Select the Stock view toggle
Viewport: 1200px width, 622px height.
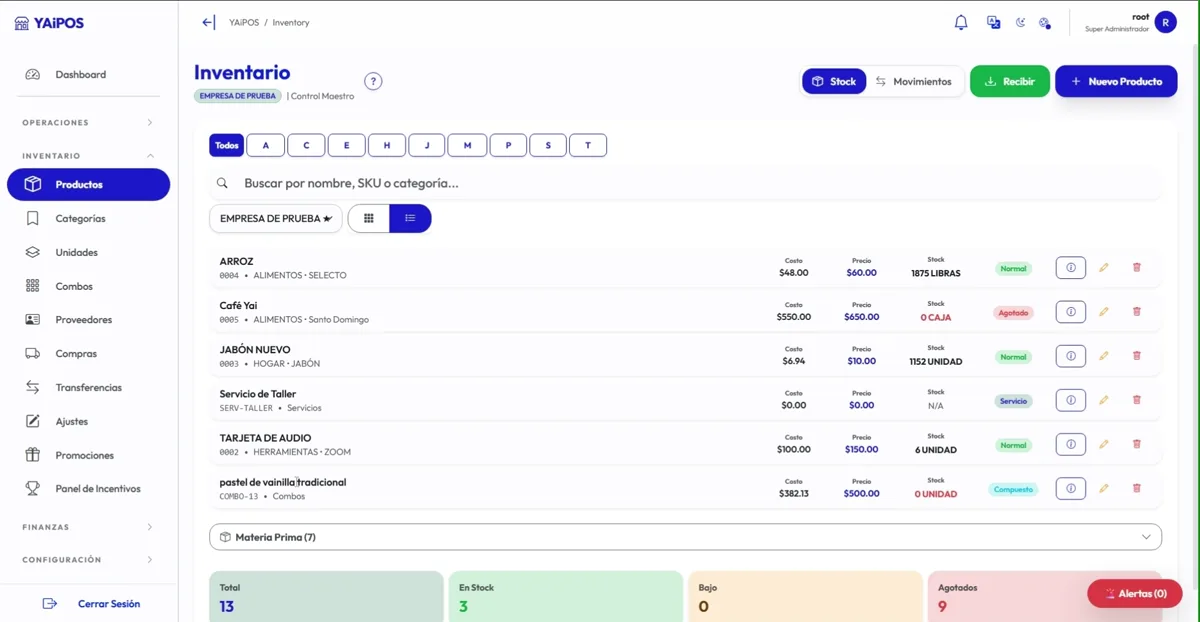tap(834, 81)
